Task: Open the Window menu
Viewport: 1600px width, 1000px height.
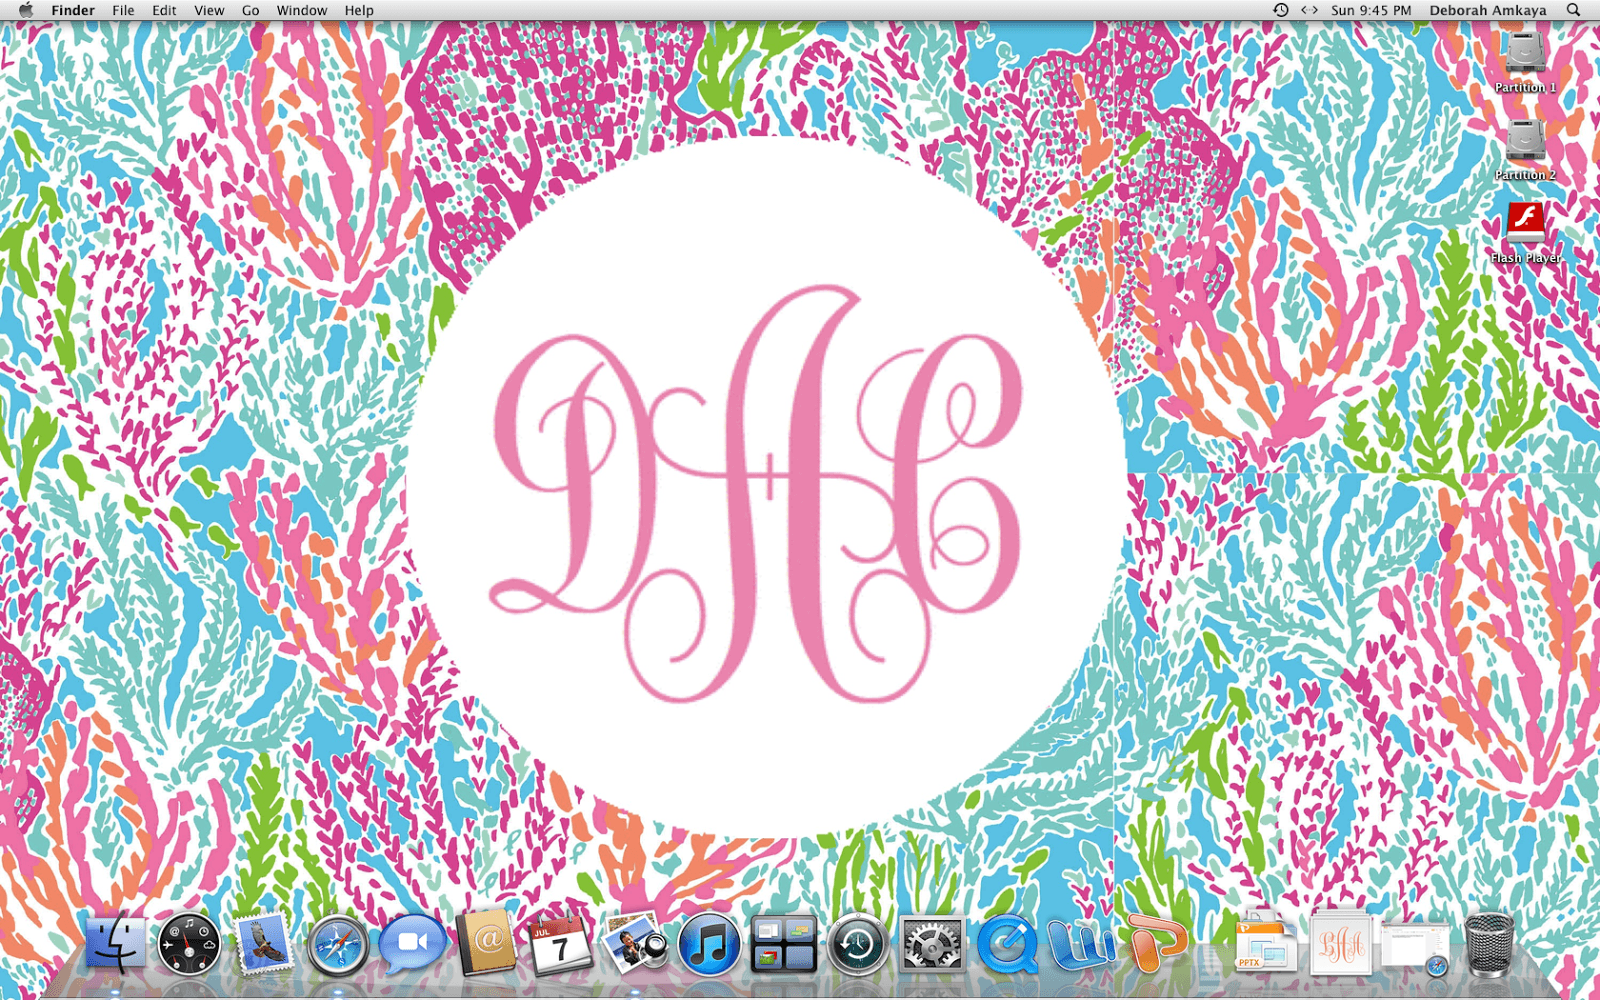Action: pyautogui.click(x=302, y=10)
